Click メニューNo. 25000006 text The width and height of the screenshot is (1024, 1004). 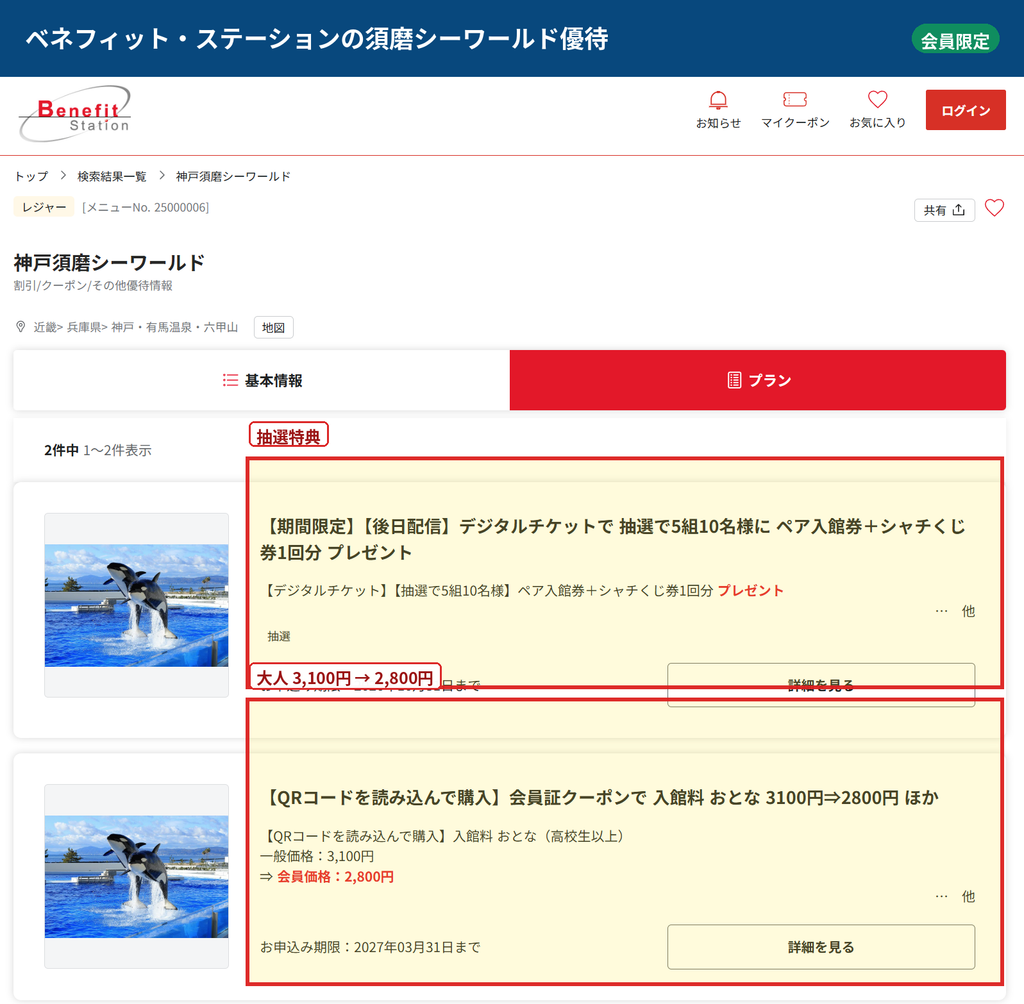click(146, 208)
